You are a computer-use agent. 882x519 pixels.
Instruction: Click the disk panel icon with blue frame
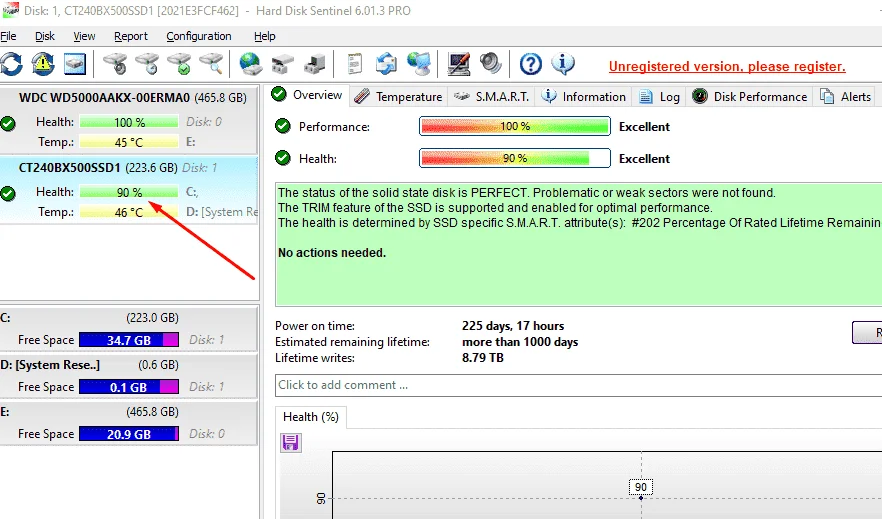tap(75, 64)
